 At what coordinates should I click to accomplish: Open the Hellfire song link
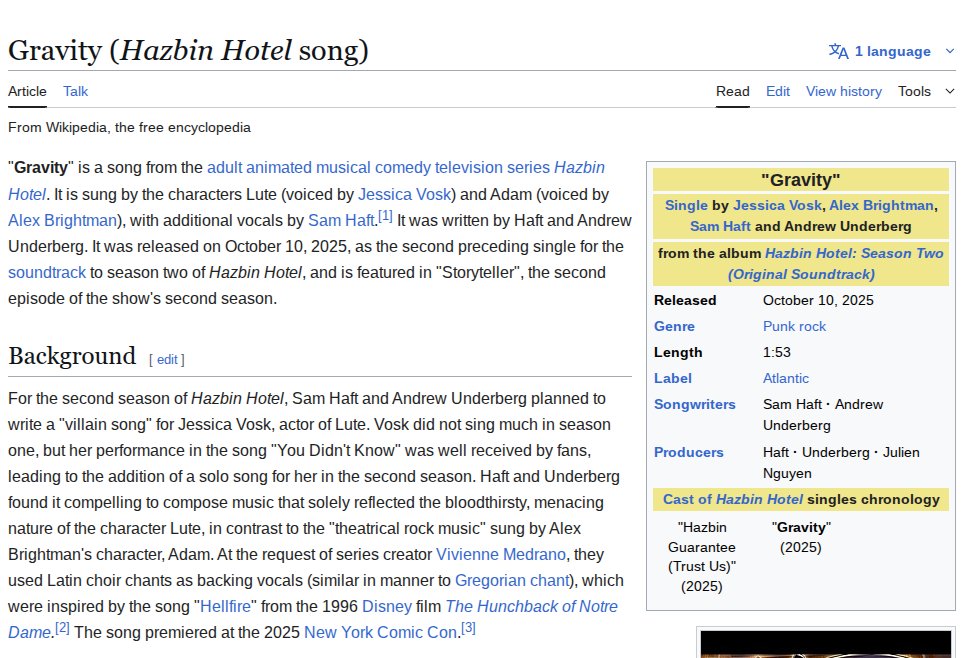coord(225,606)
